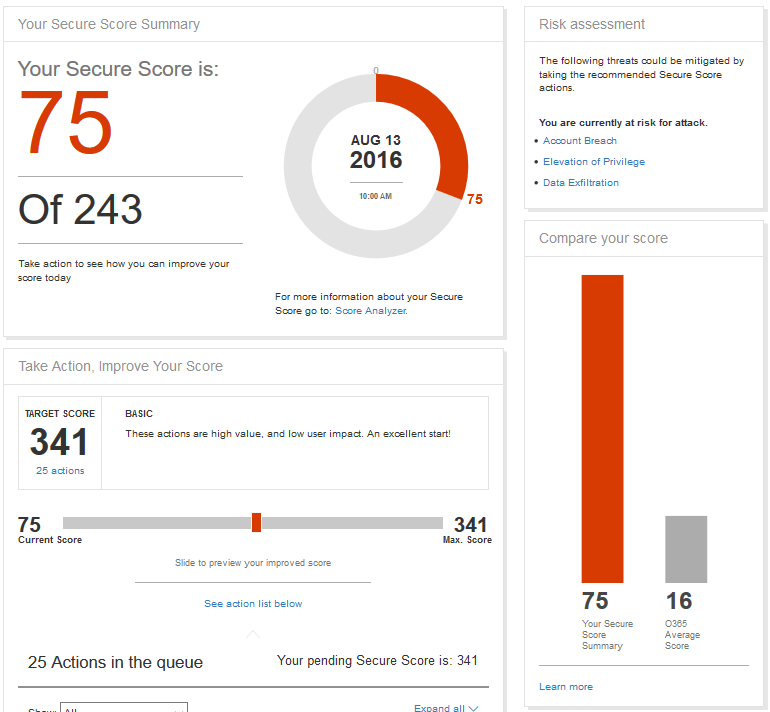Open the Score Analyzer link
Image resolution: width=770 pixels, height=712 pixels.
tap(370, 311)
